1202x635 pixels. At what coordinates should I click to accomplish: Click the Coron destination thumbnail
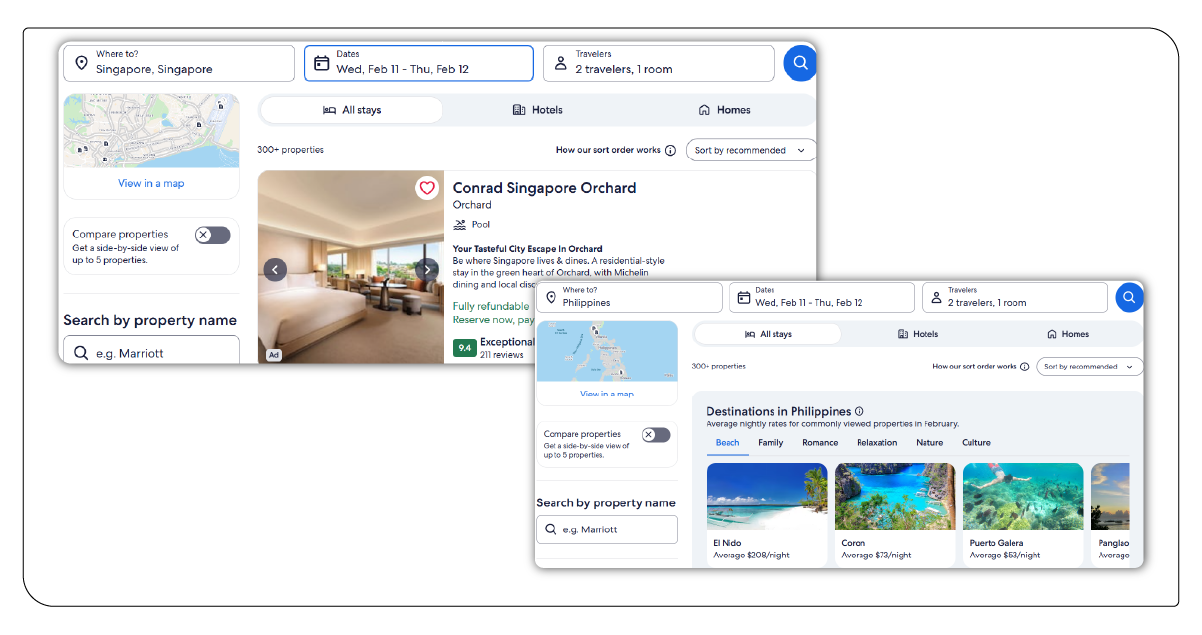click(x=895, y=496)
